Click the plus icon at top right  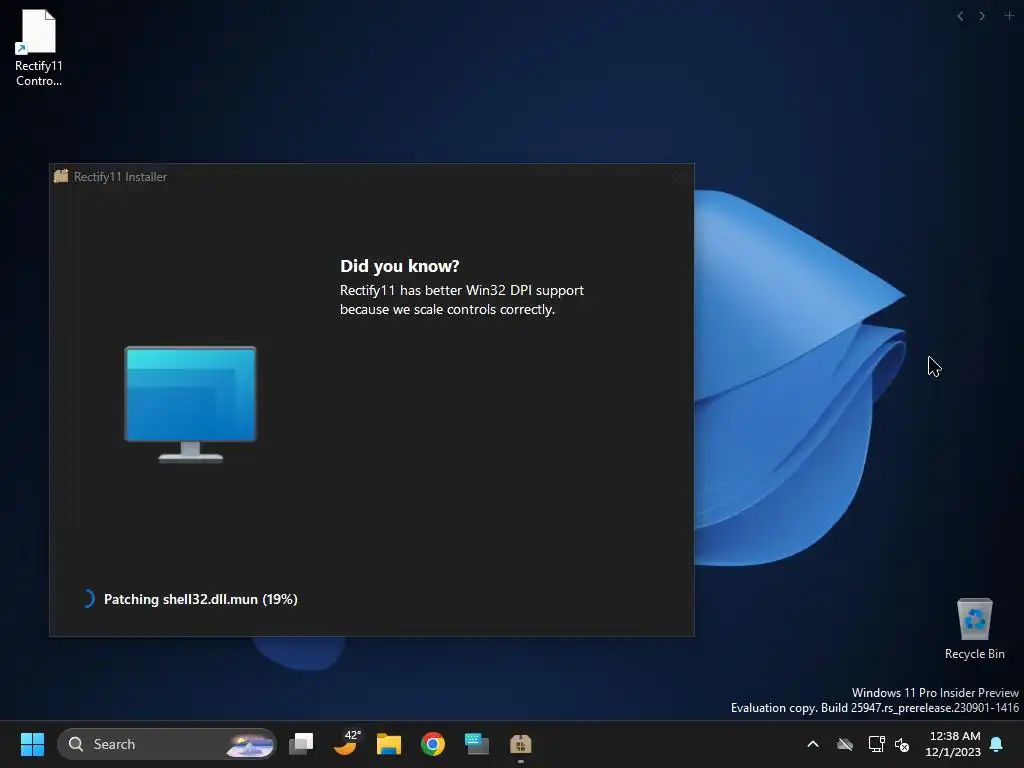click(x=1008, y=15)
